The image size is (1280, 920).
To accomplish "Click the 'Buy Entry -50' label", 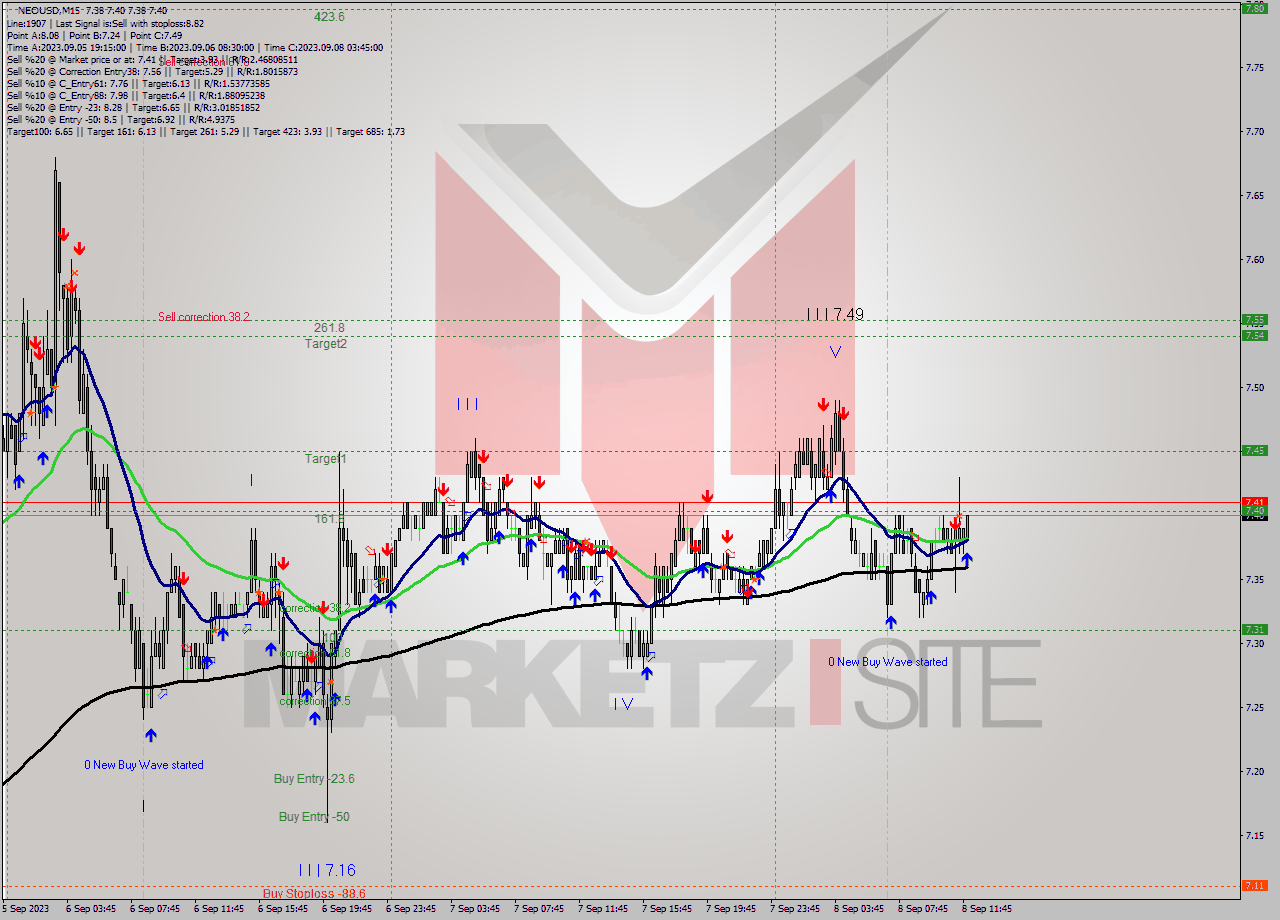I will (x=314, y=817).
